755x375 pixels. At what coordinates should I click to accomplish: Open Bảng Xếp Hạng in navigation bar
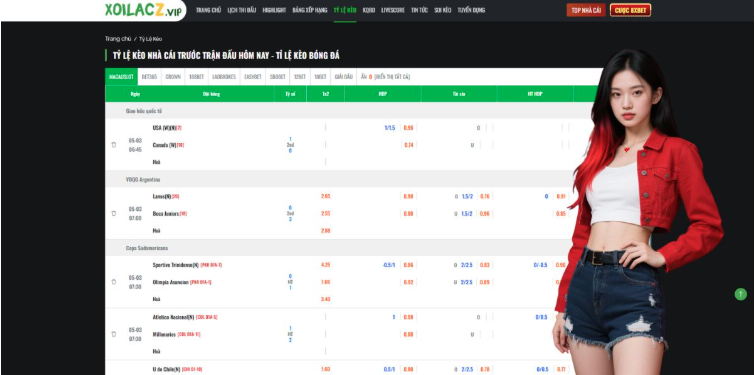[x=310, y=10]
